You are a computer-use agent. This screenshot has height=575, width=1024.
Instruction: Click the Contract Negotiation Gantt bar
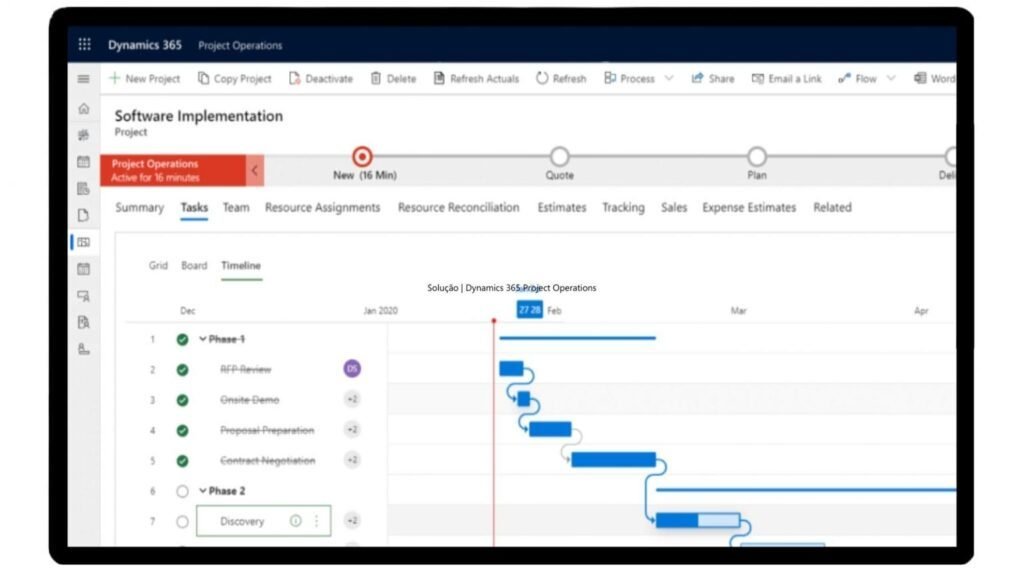(613, 459)
